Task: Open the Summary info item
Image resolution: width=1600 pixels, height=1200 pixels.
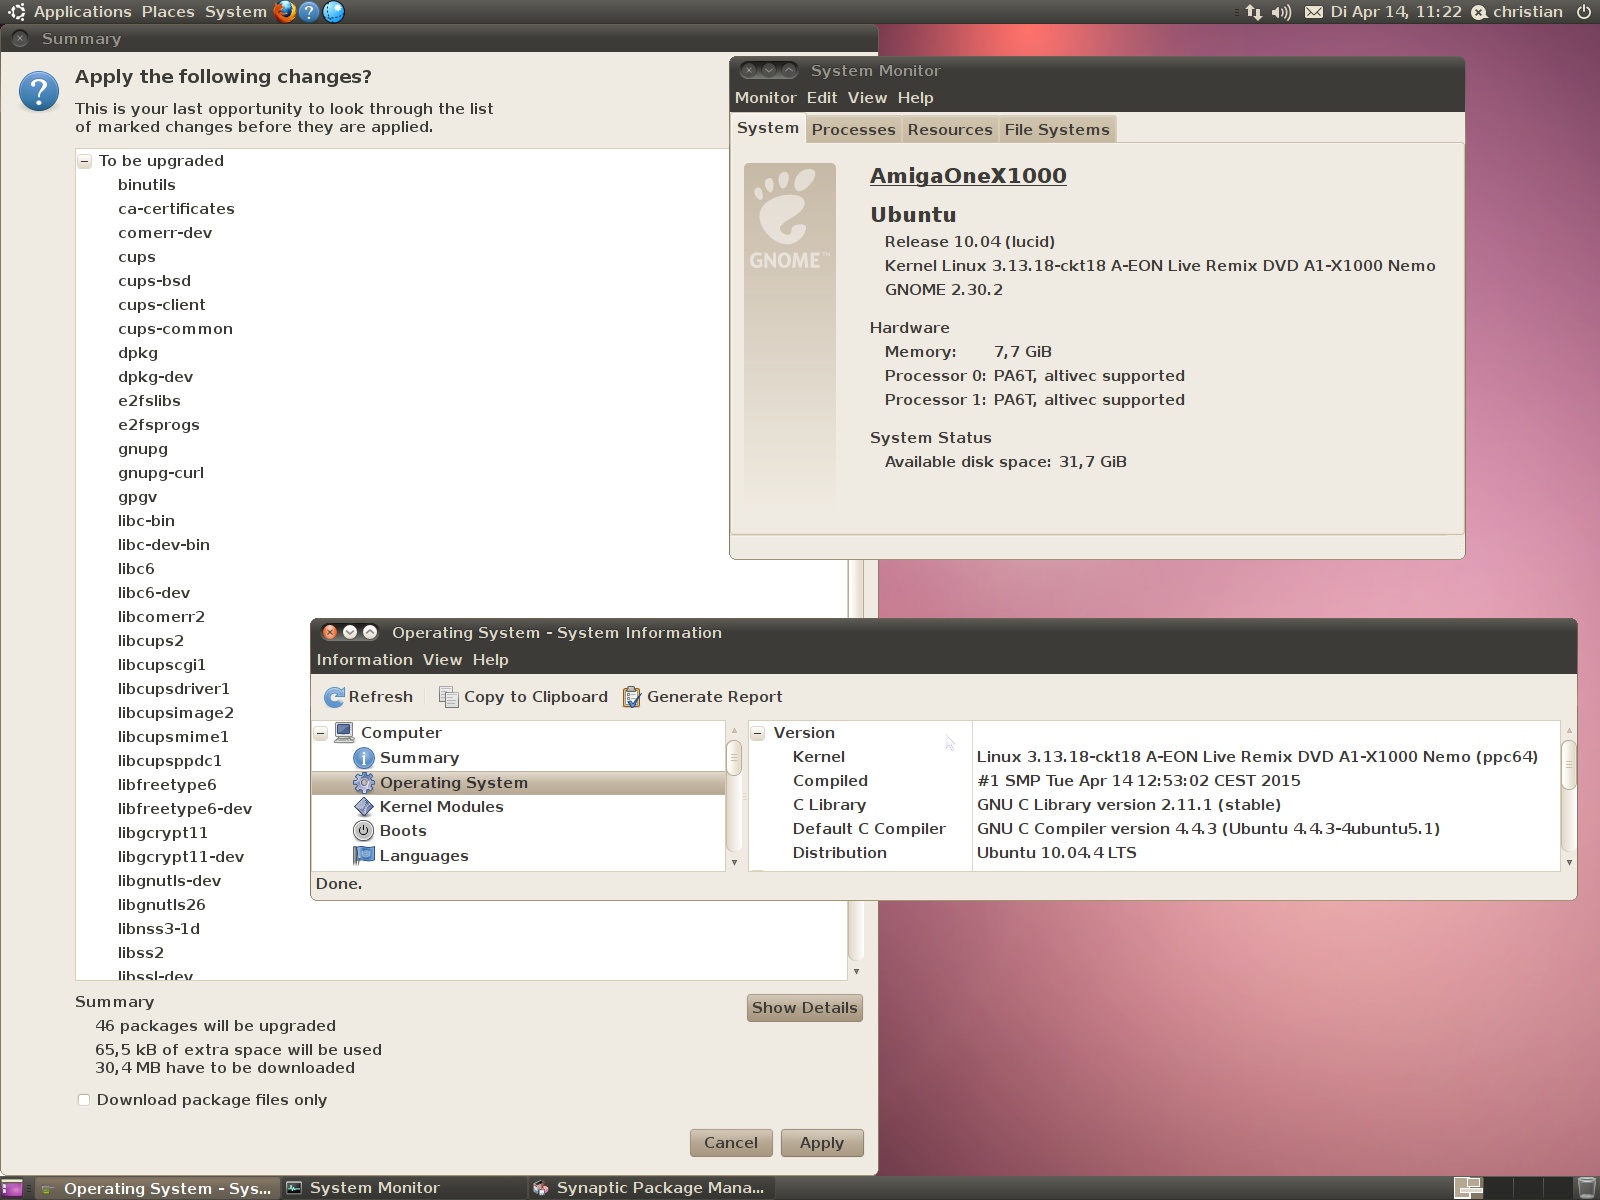Action: point(419,758)
